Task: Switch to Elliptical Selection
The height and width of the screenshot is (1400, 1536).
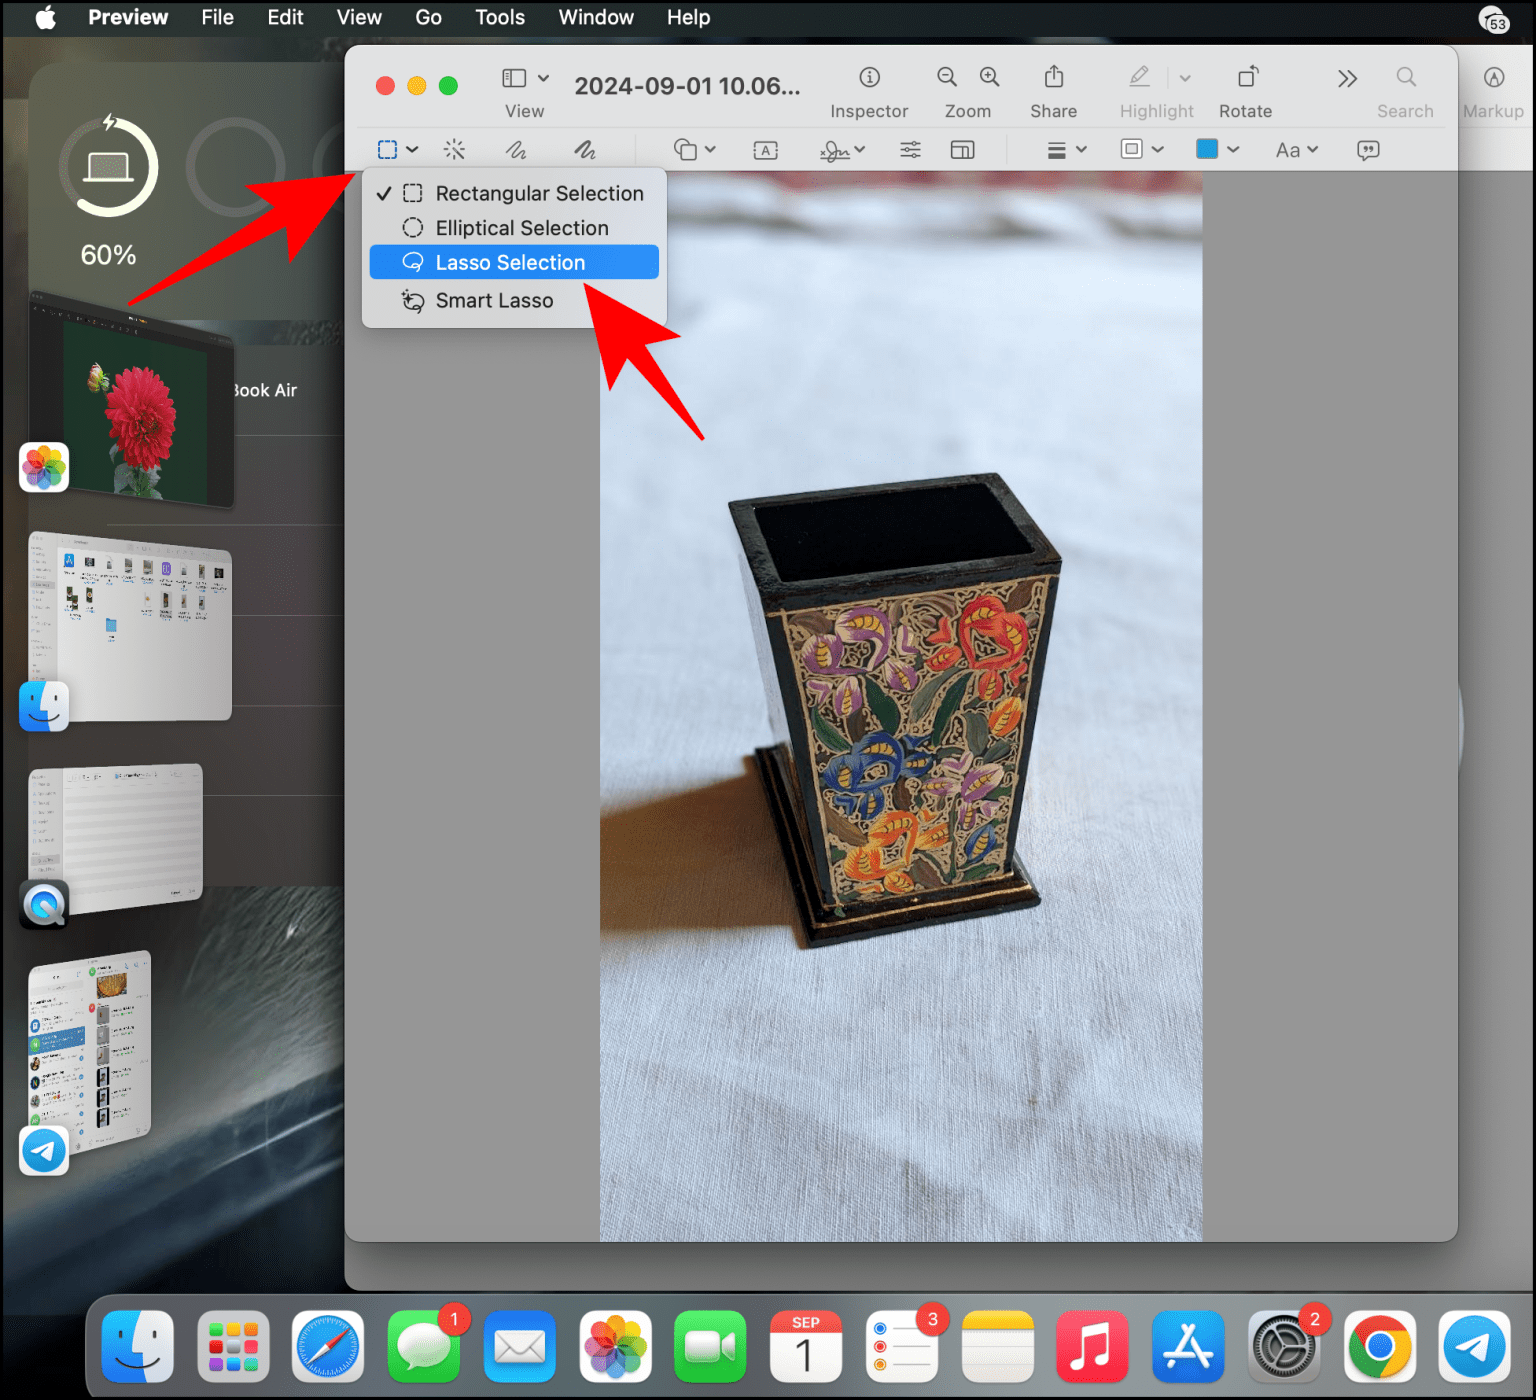Action: tap(521, 228)
